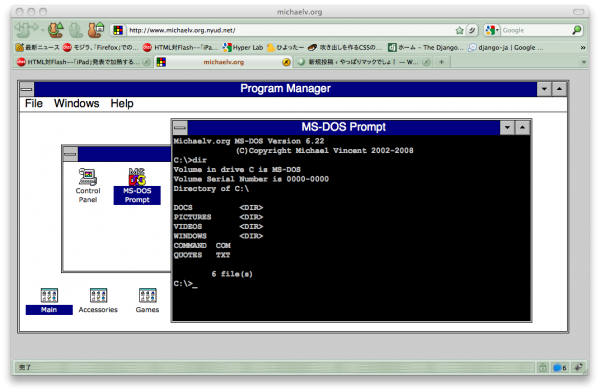The image size is (600, 392).
Task: Click the site favicon beside the URL
Action: [x=118, y=30]
